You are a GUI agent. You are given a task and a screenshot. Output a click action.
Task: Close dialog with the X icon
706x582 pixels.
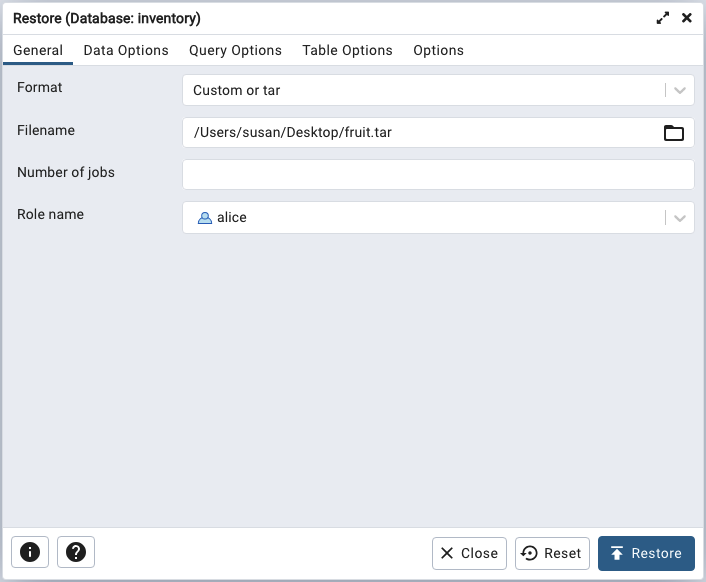coord(687,18)
